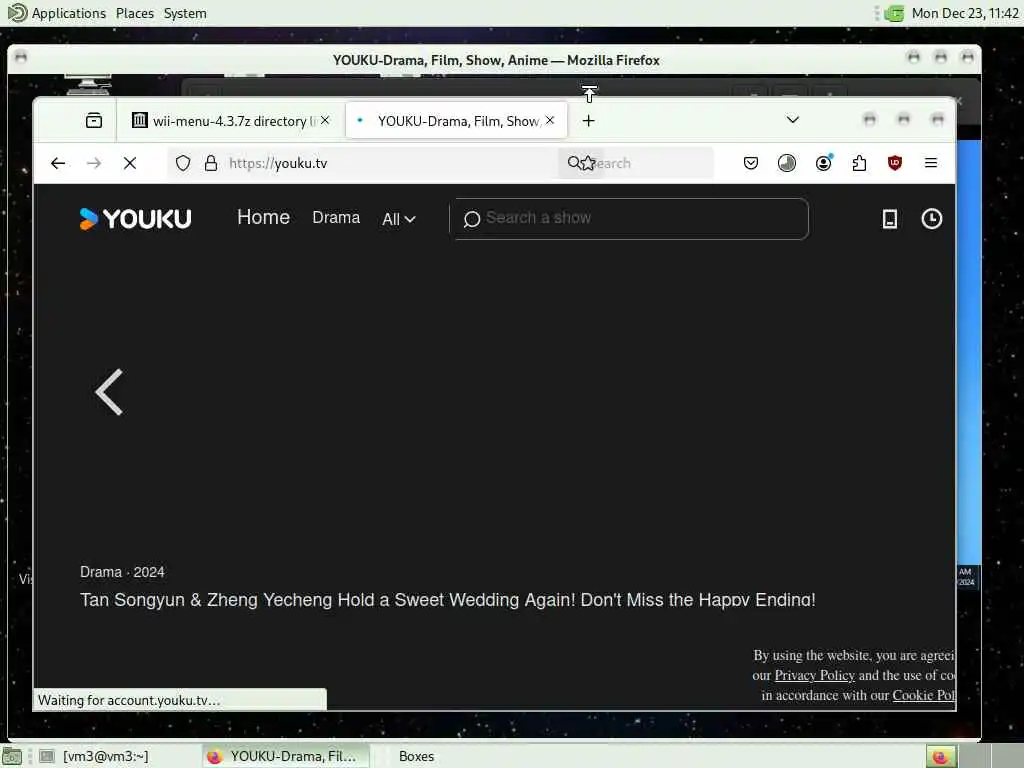Click the Firefox View icon in tab bar
The image size is (1024, 768).
(94, 121)
